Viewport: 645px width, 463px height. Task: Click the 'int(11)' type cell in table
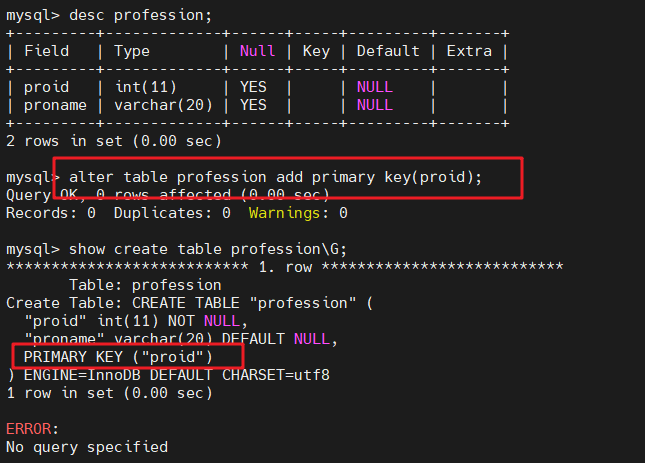click(145, 87)
